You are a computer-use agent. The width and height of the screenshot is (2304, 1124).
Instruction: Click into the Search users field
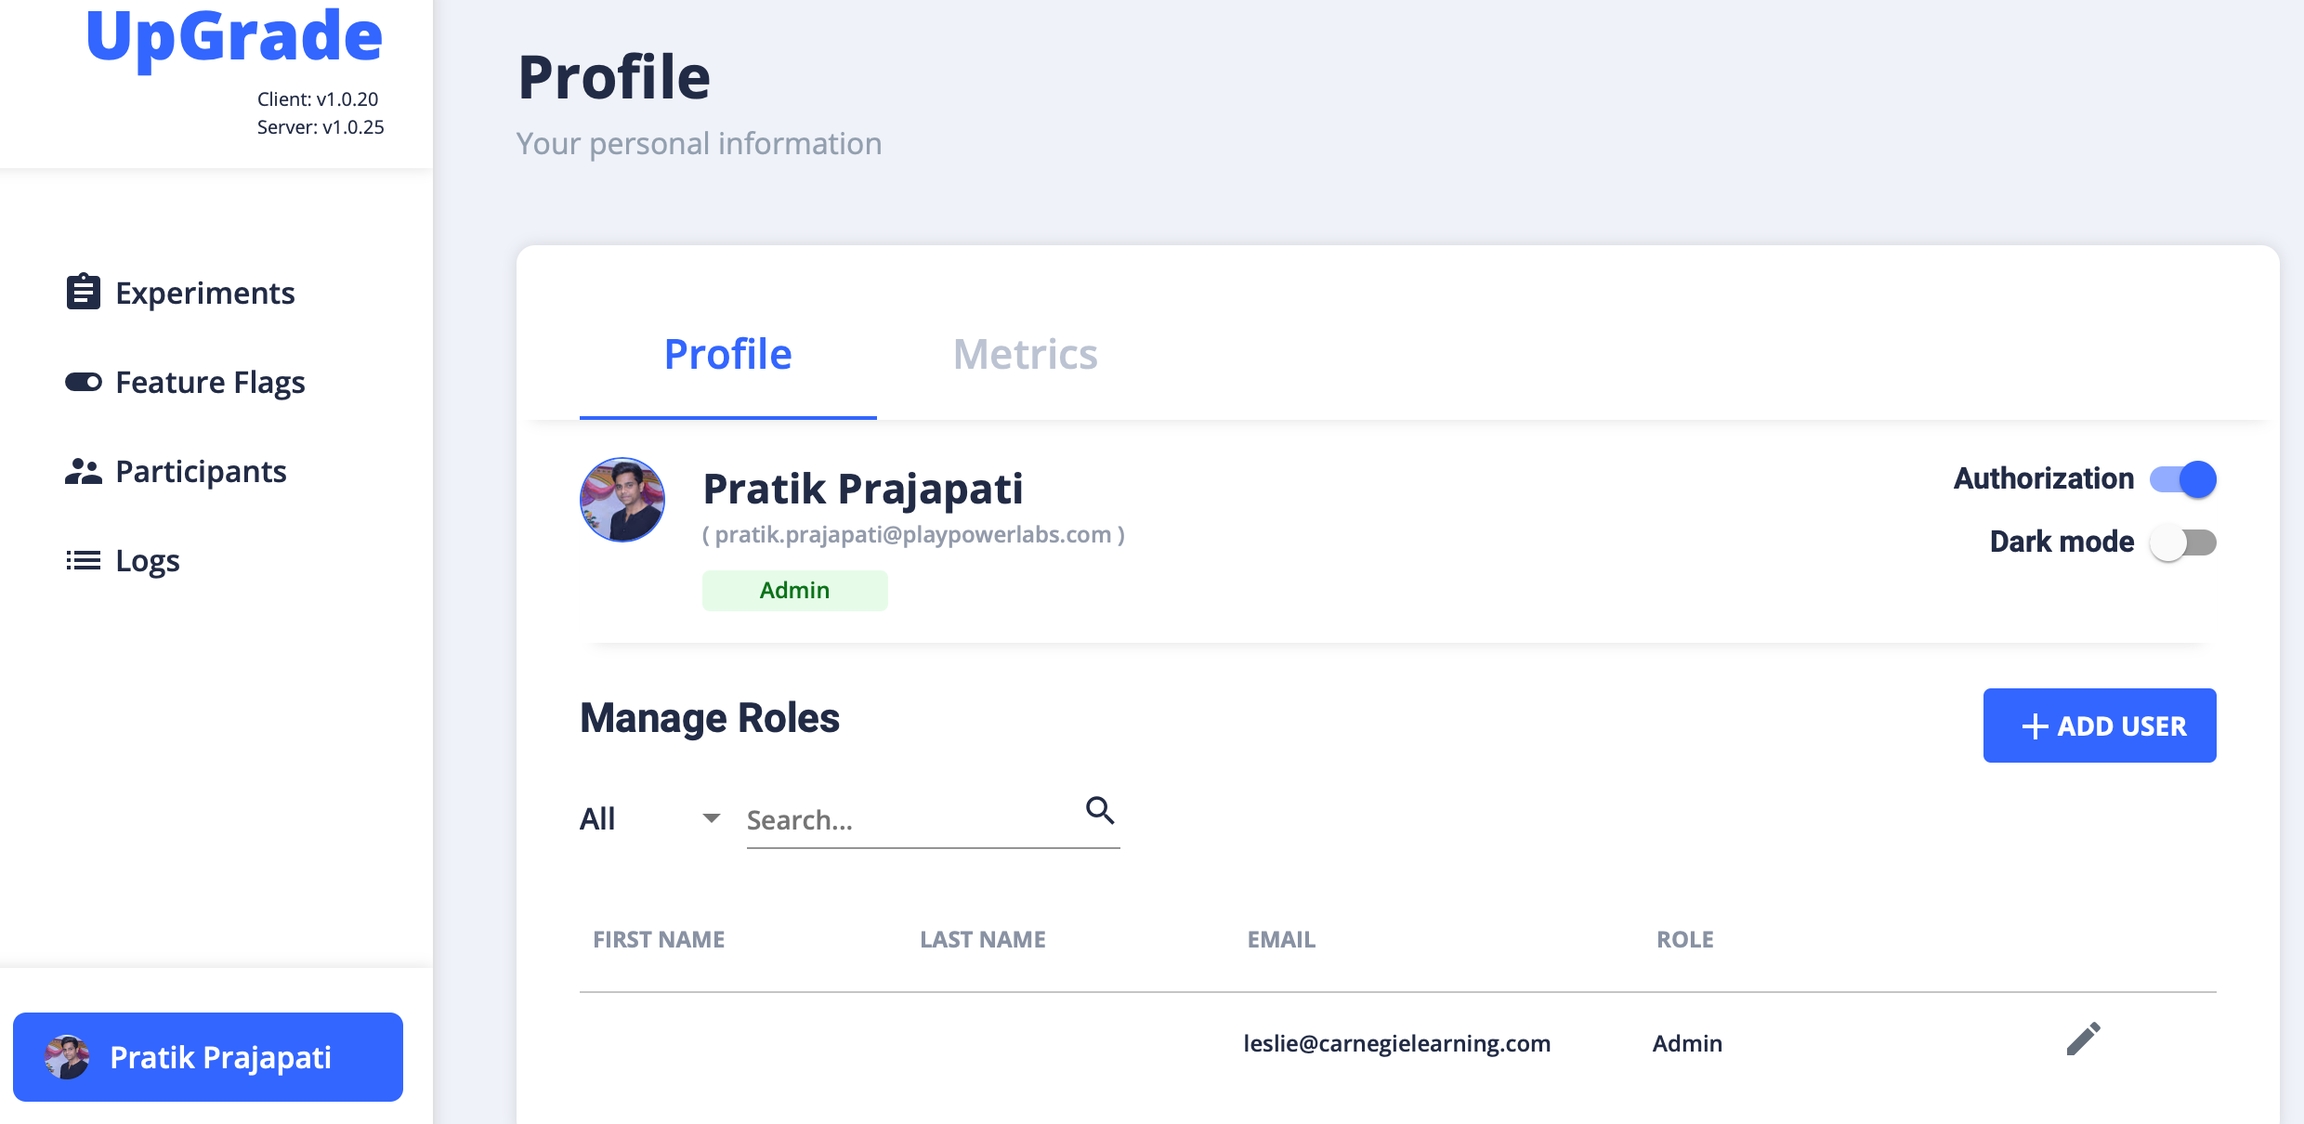910,820
